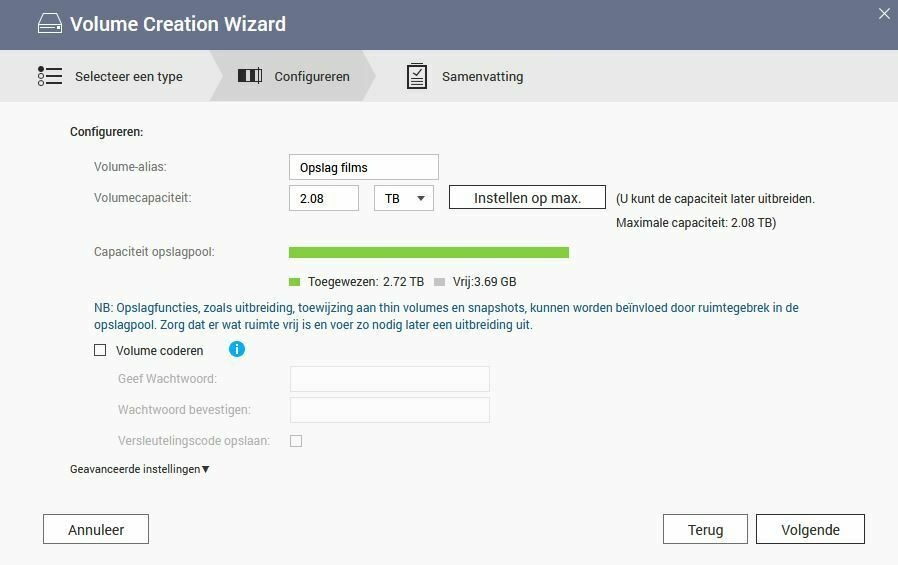Image resolution: width=898 pixels, height=565 pixels.
Task: Click the Annuleer button
Action: (x=96, y=530)
